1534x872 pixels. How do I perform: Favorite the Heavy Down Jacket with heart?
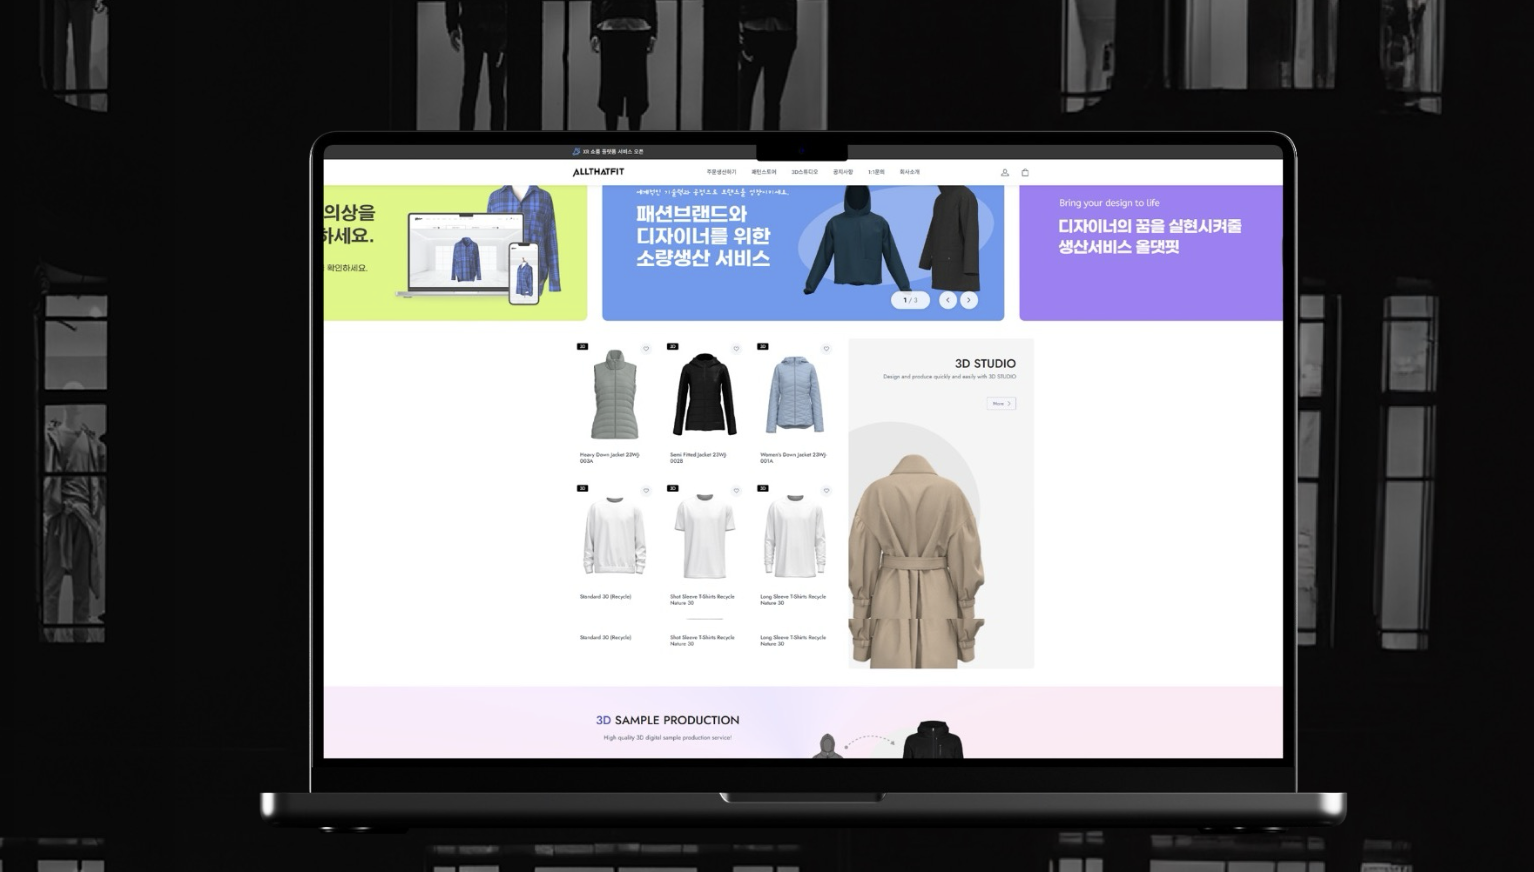coord(646,349)
